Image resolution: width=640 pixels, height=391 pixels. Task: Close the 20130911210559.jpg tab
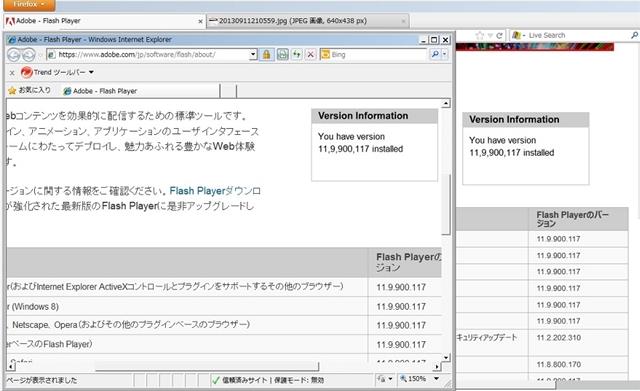(403, 21)
